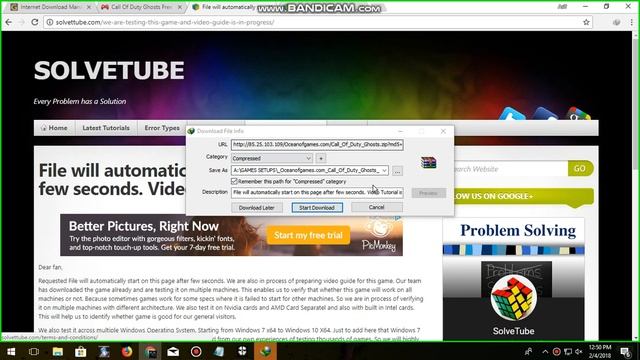
Task: Open Microsoft Store from the taskbar
Action: [x=80, y=351]
